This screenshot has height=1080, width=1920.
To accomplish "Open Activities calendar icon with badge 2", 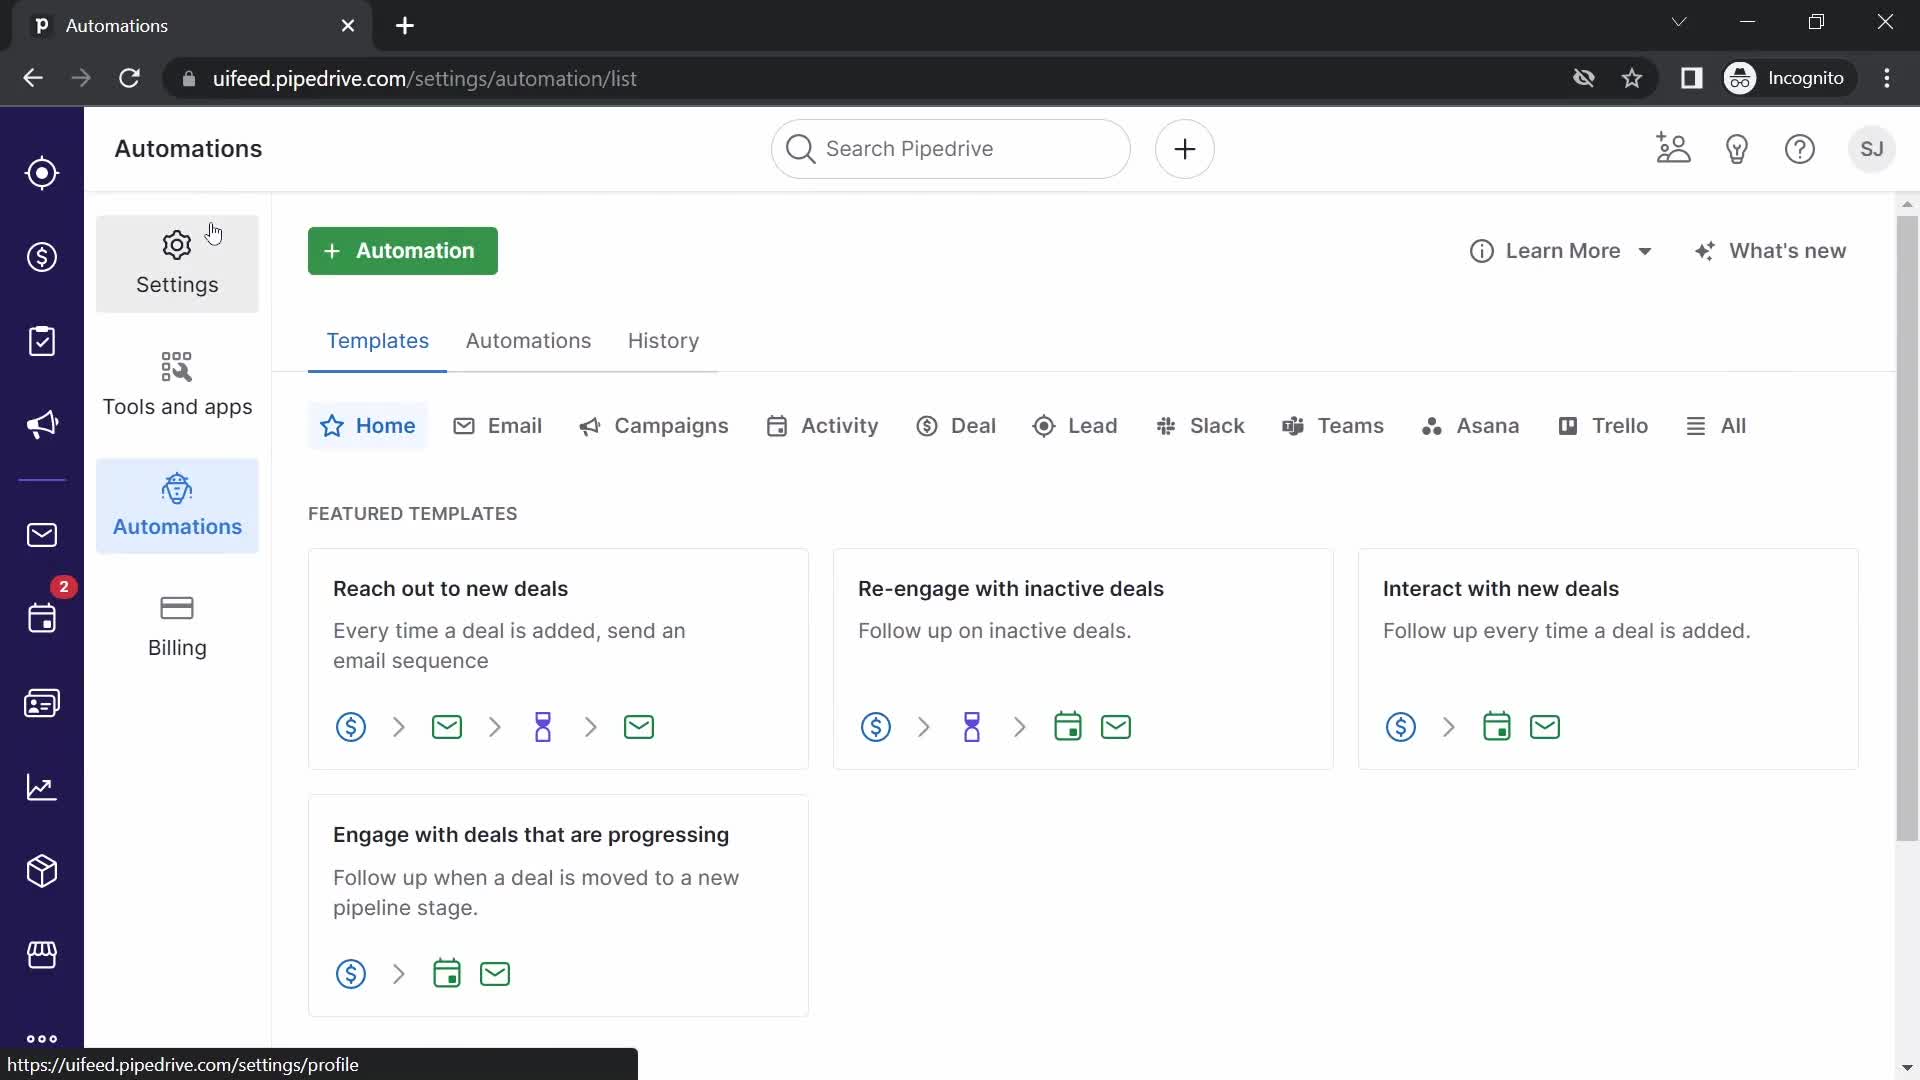I will coord(42,619).
